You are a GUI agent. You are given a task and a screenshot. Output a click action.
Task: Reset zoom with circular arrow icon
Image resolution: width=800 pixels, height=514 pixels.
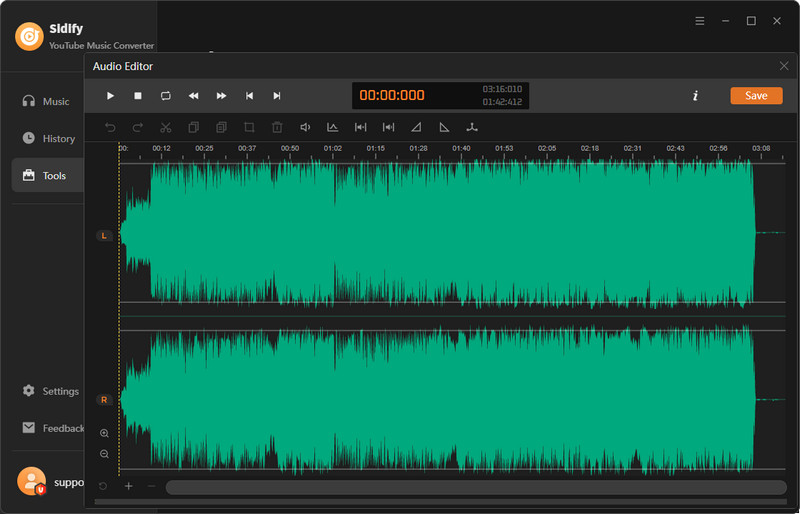click(103, 486)
